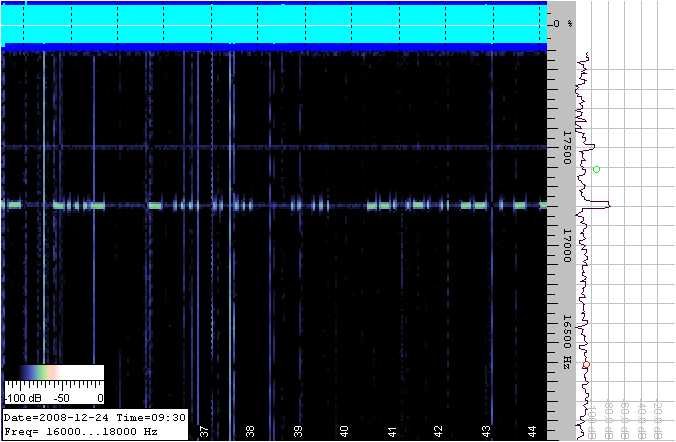
Task: Click the color palette gradient bar
Action: click(54, 372)
